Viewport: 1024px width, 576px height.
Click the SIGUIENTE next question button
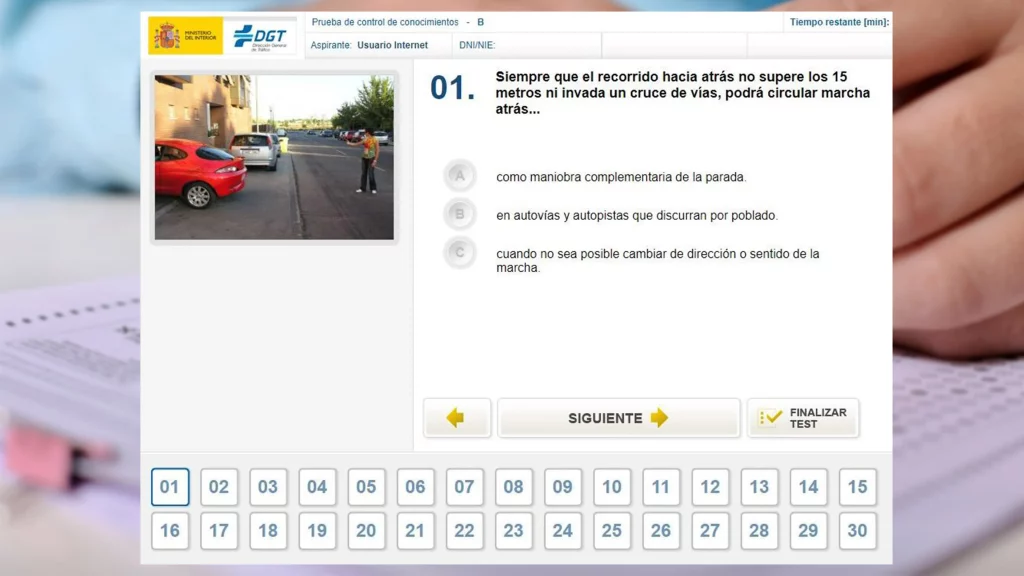(618, 418)
